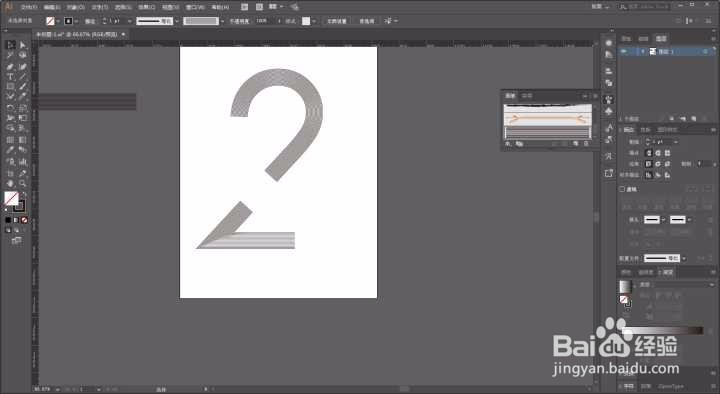Choose the projecting cap stroke option
720x394 pixels.
click(667, 153)
